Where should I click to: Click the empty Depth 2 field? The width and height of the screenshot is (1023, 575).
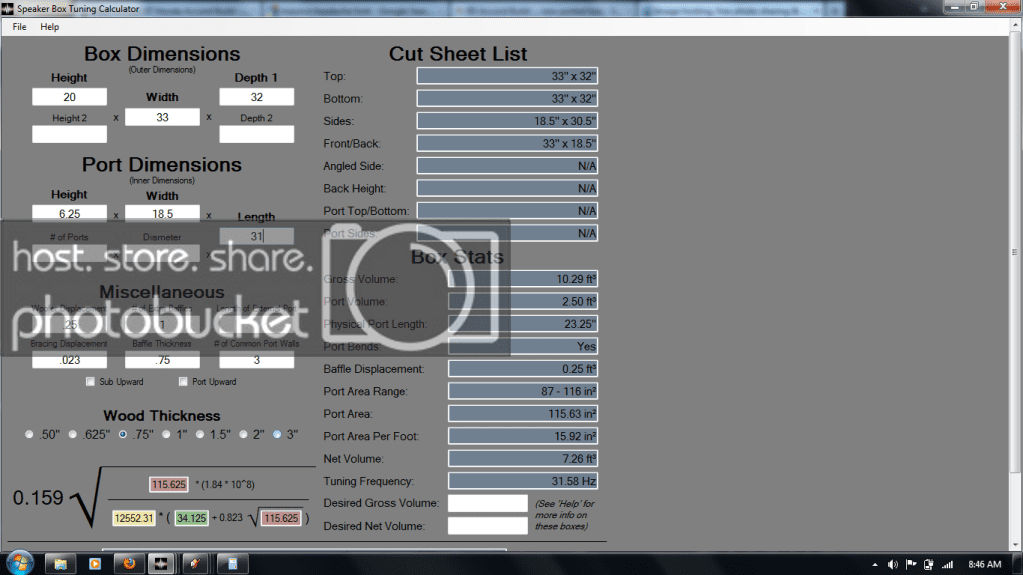256,134
